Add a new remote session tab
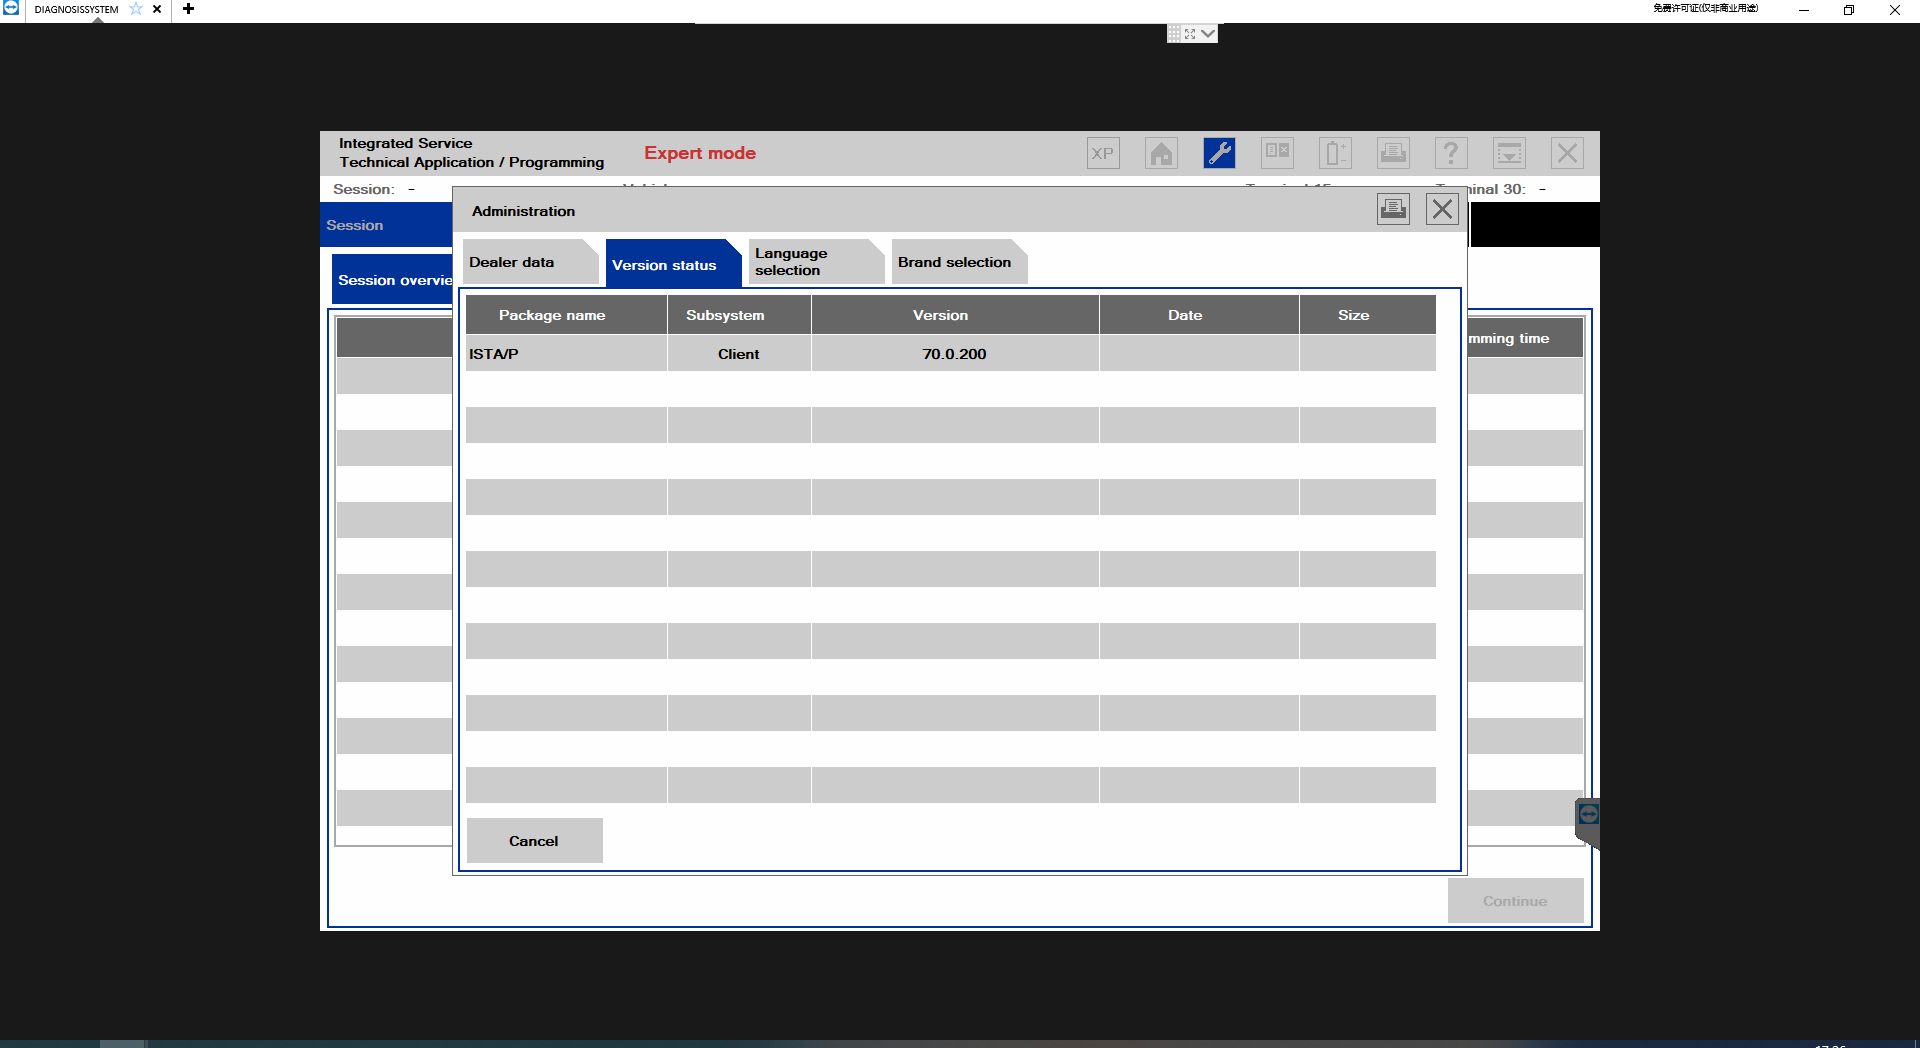The width and height of the screenshot is (1920, 1048). tap(188, 9)
